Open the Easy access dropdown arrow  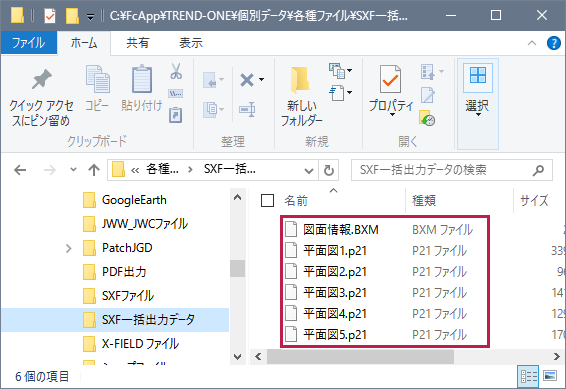349,93
